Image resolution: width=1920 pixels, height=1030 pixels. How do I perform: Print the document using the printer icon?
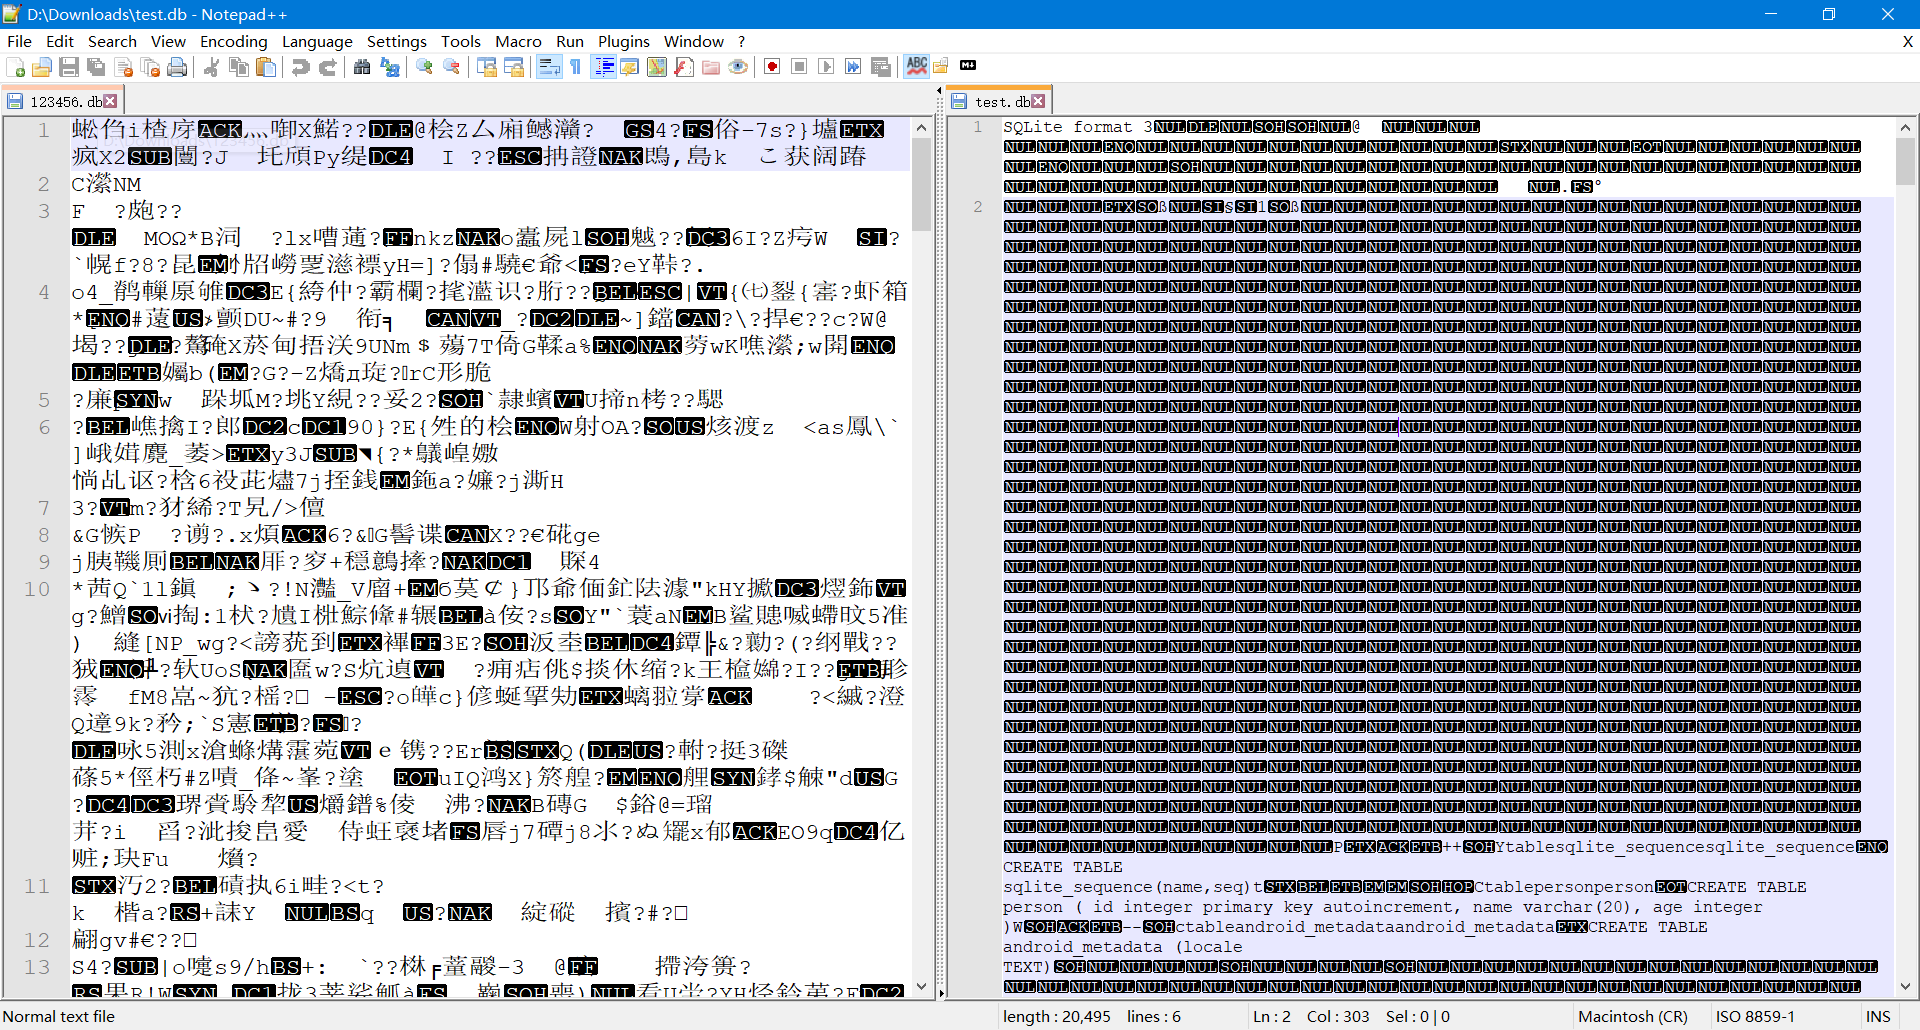tap(177, 67)
